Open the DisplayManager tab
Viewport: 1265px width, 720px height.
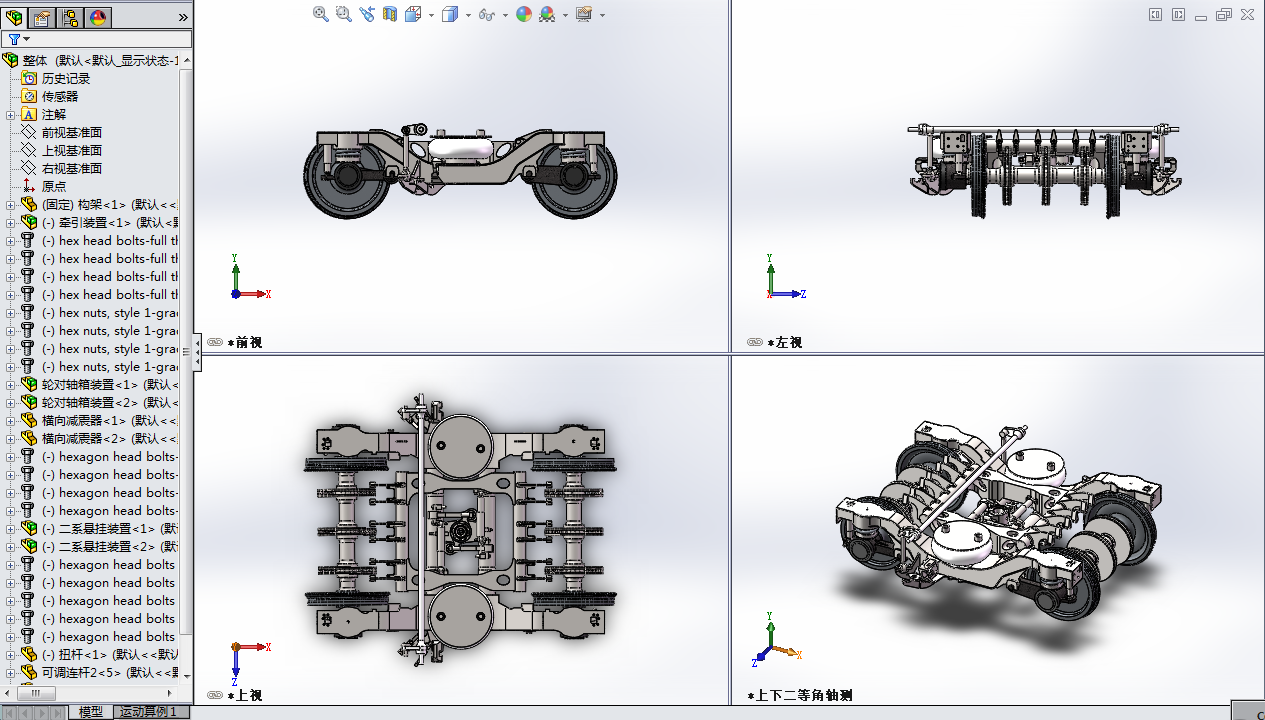(x=98, y=17)
